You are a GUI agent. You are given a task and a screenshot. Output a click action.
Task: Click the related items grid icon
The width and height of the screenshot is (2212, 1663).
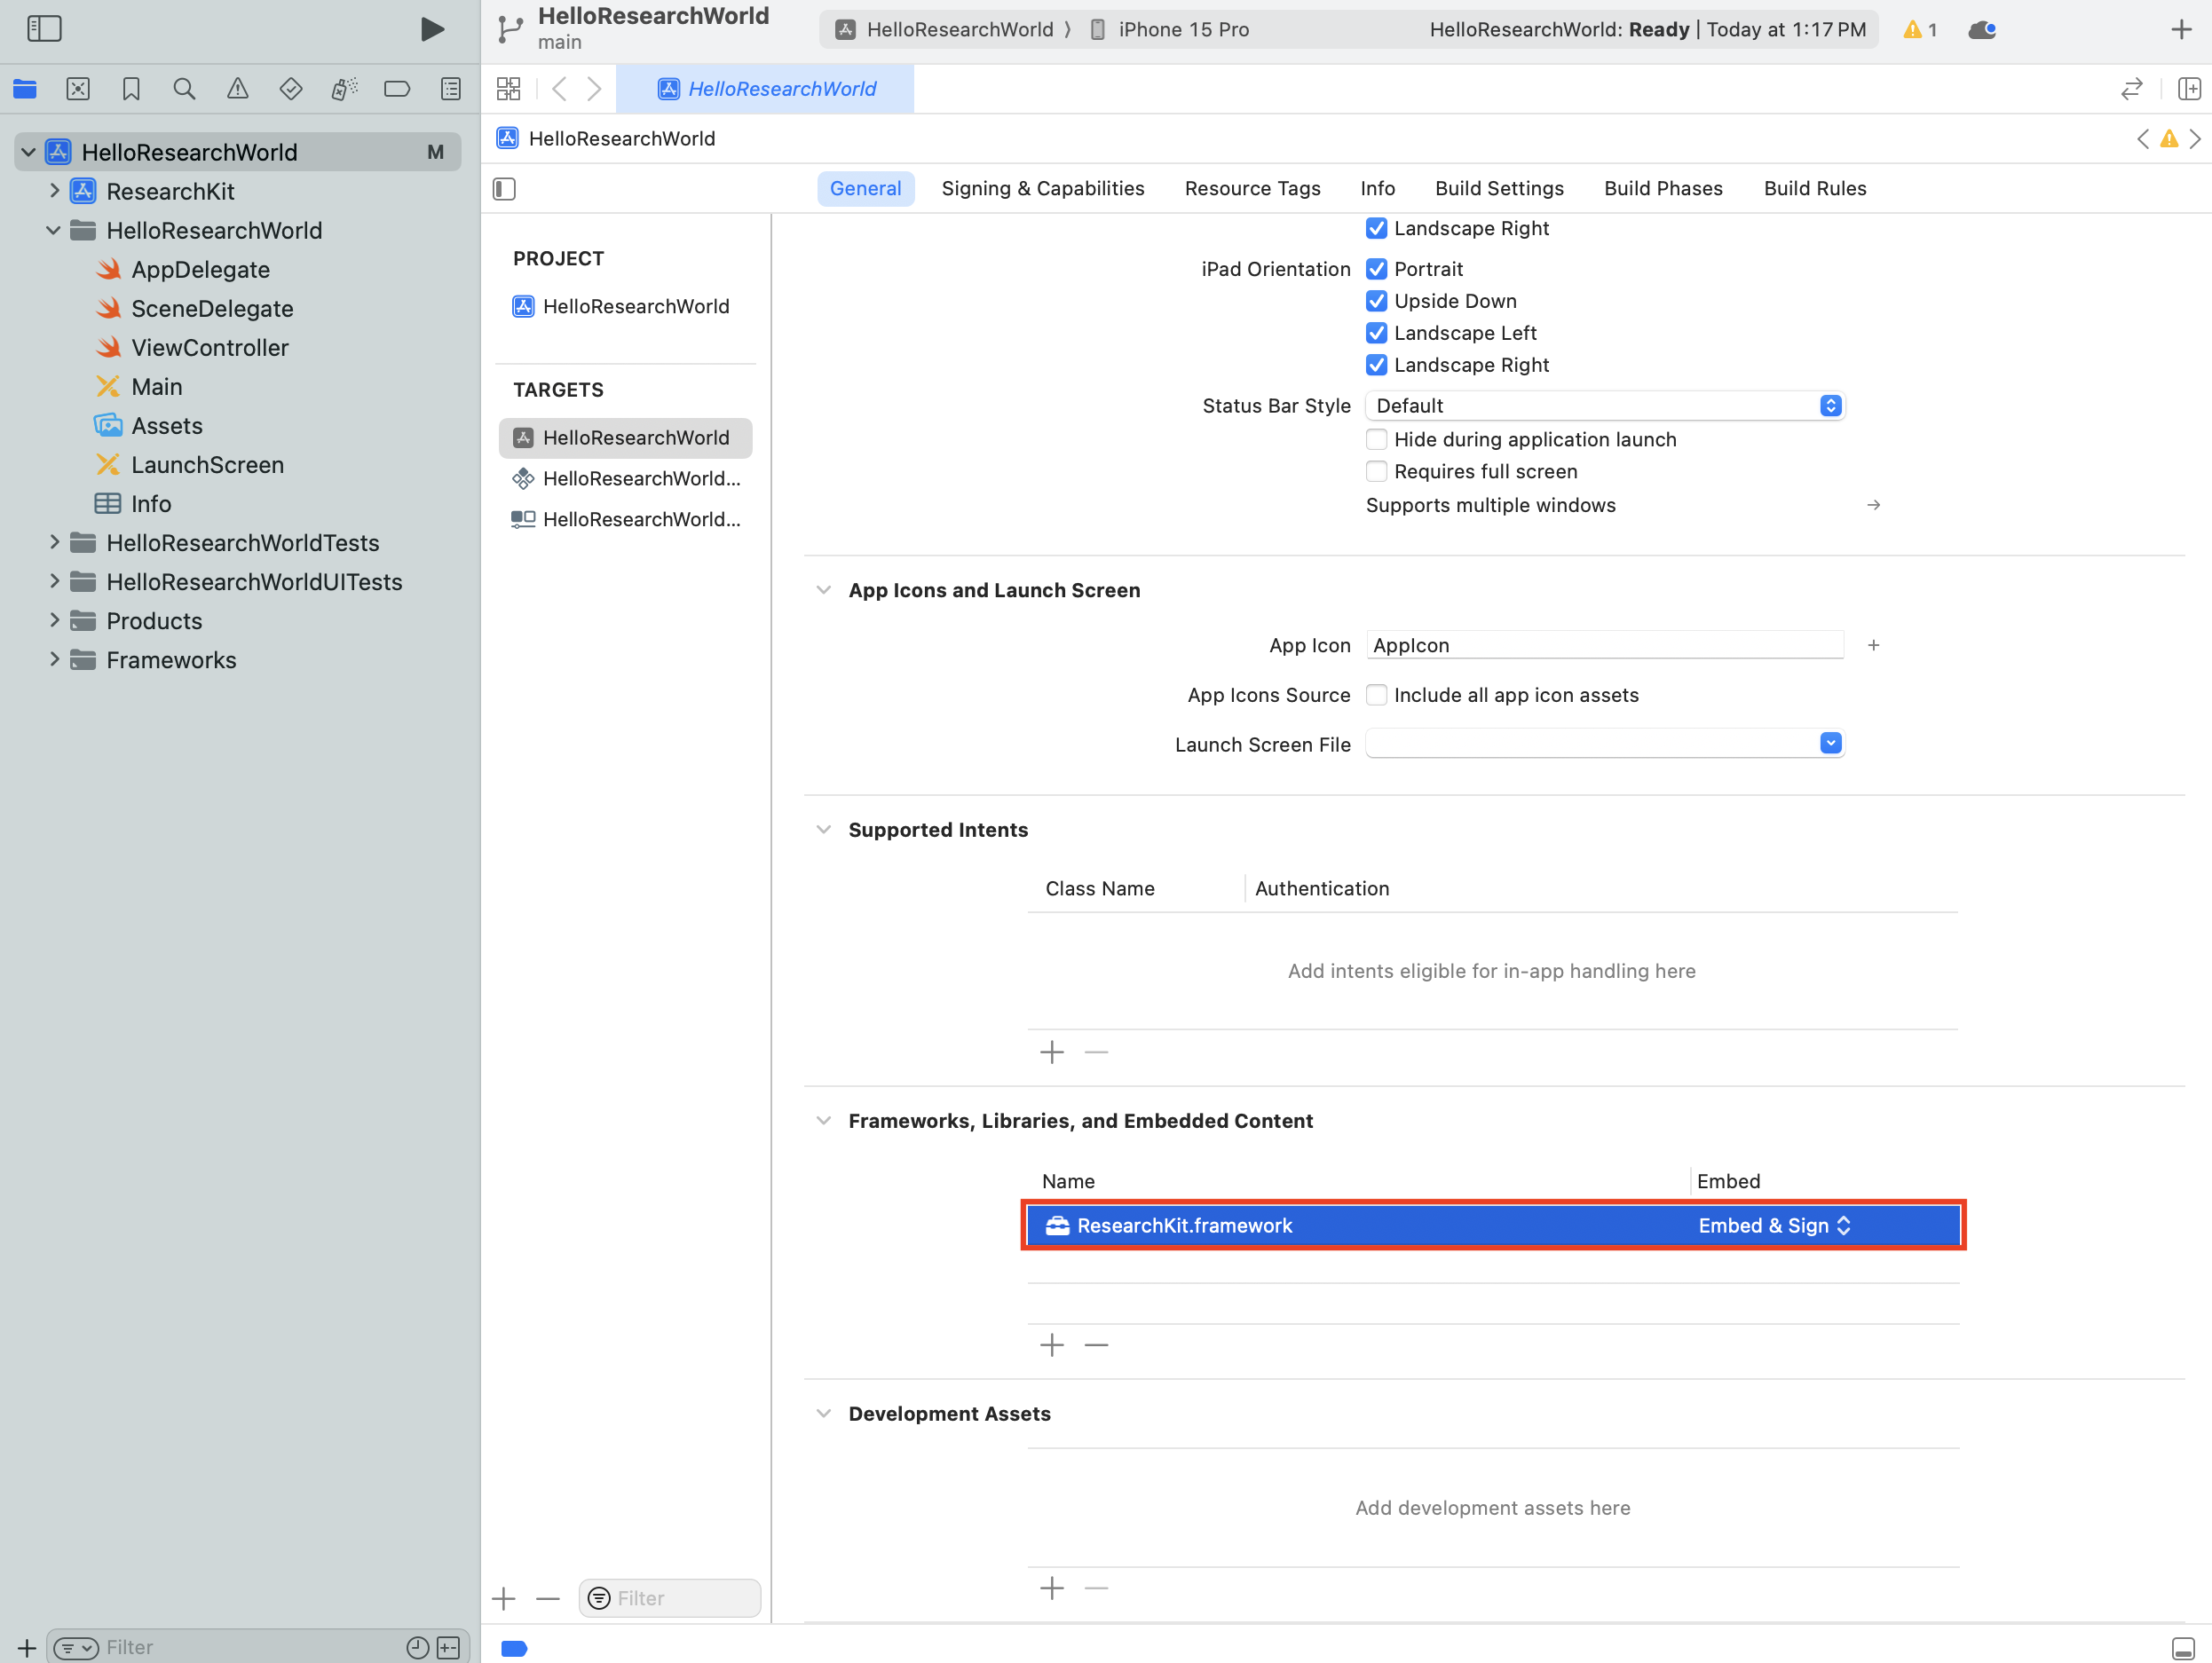pos(508,89)
